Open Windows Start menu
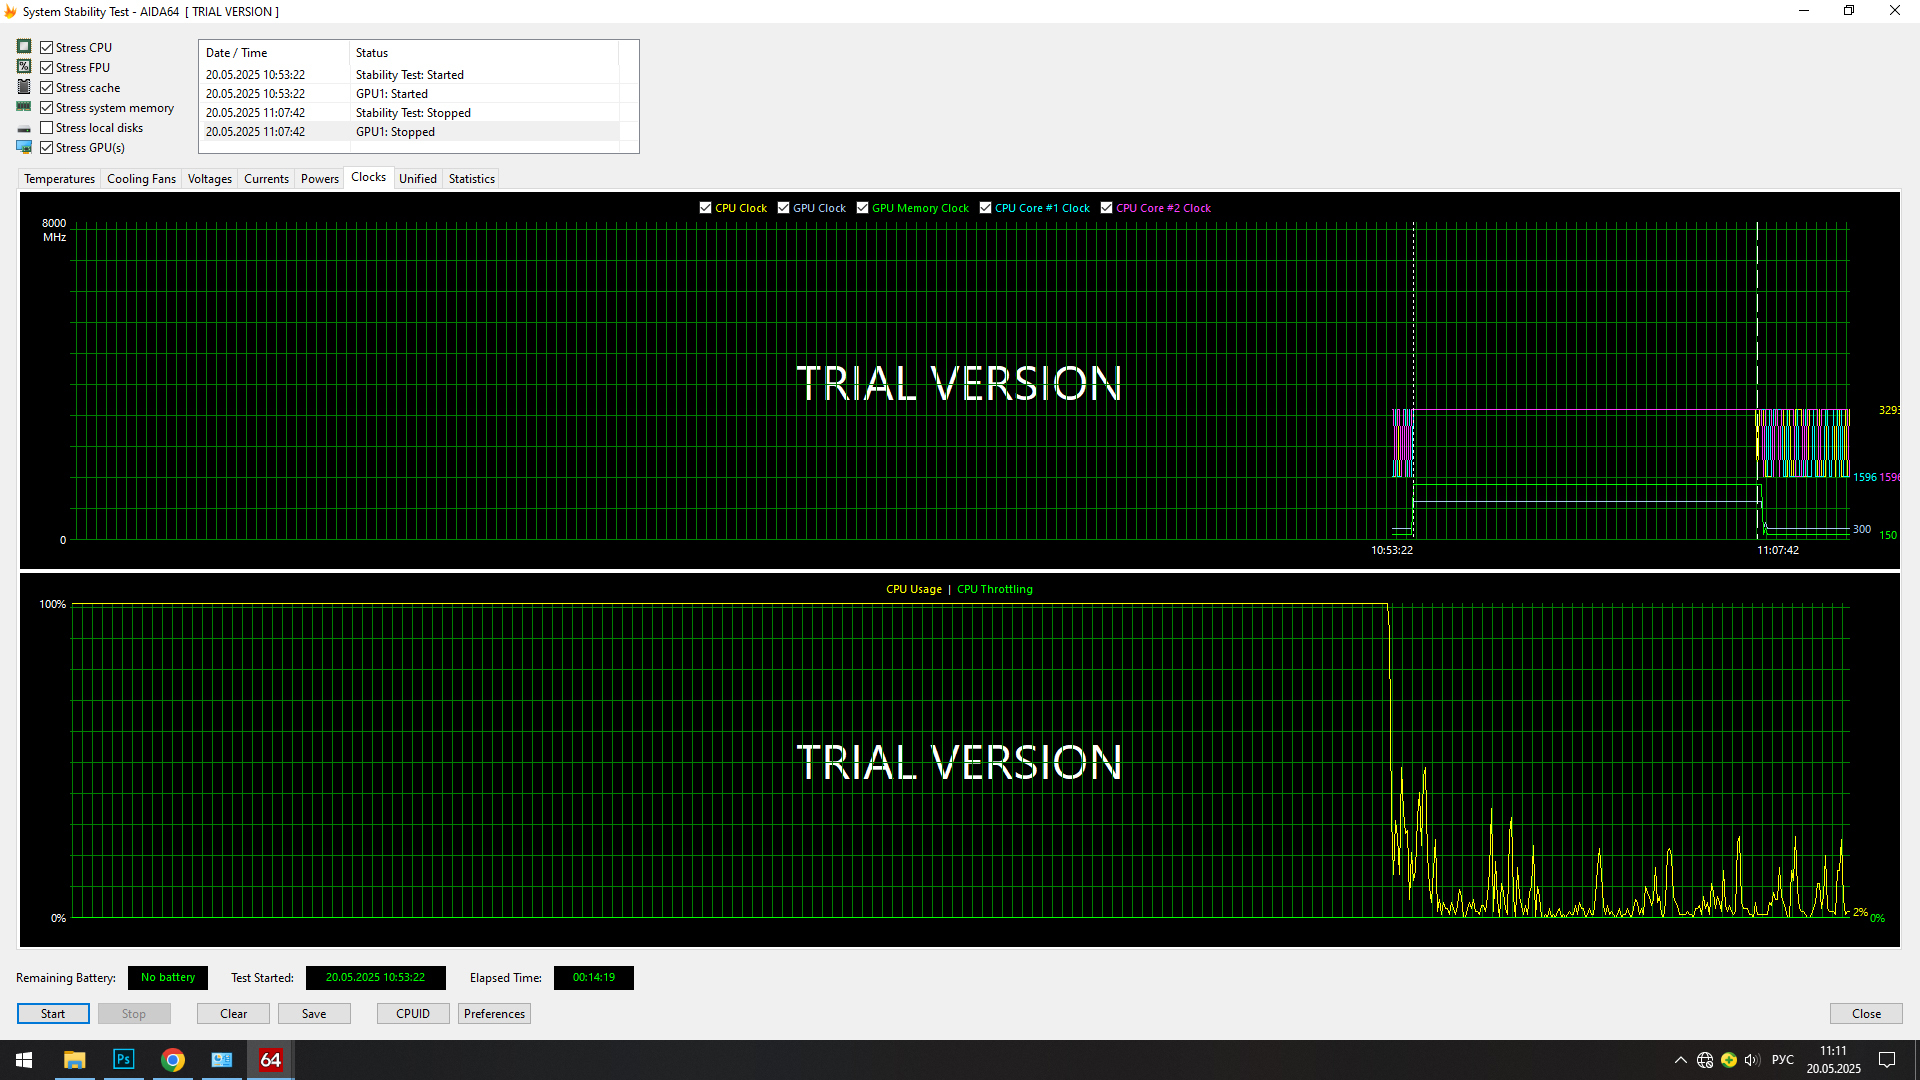 click(x=24, y=1060)
